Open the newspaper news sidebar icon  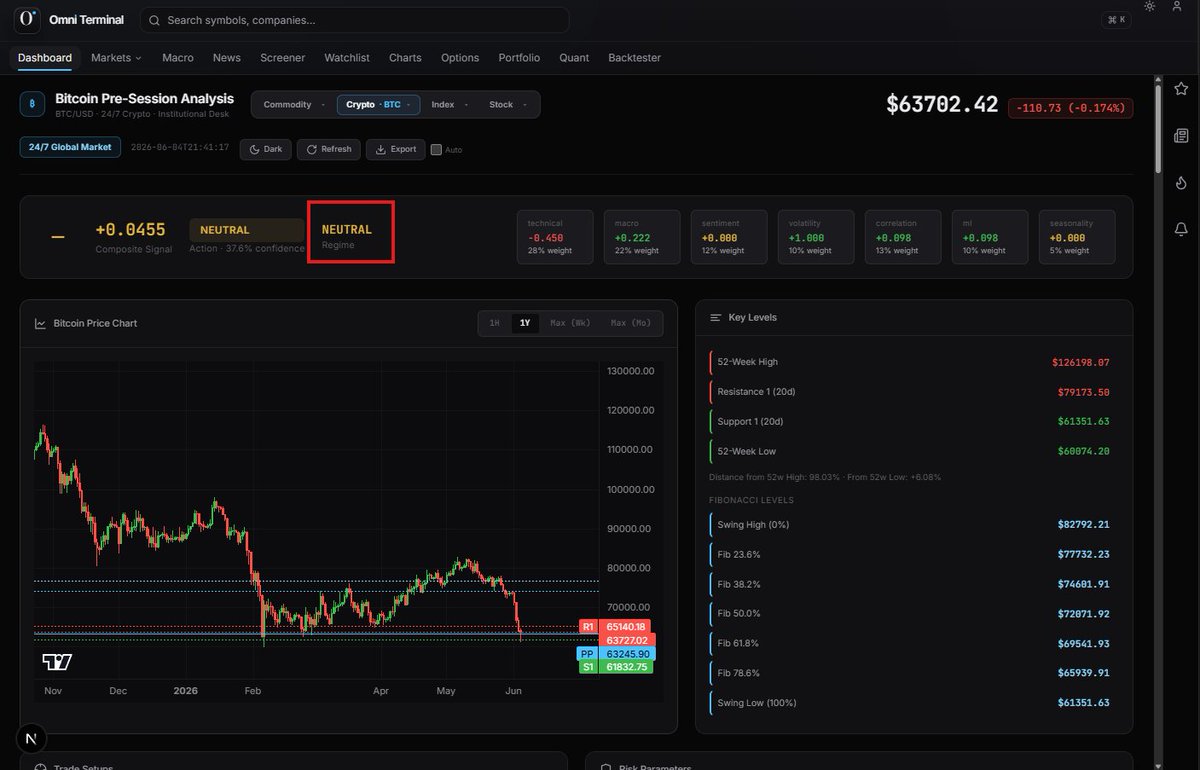[x=1181, y=136]
